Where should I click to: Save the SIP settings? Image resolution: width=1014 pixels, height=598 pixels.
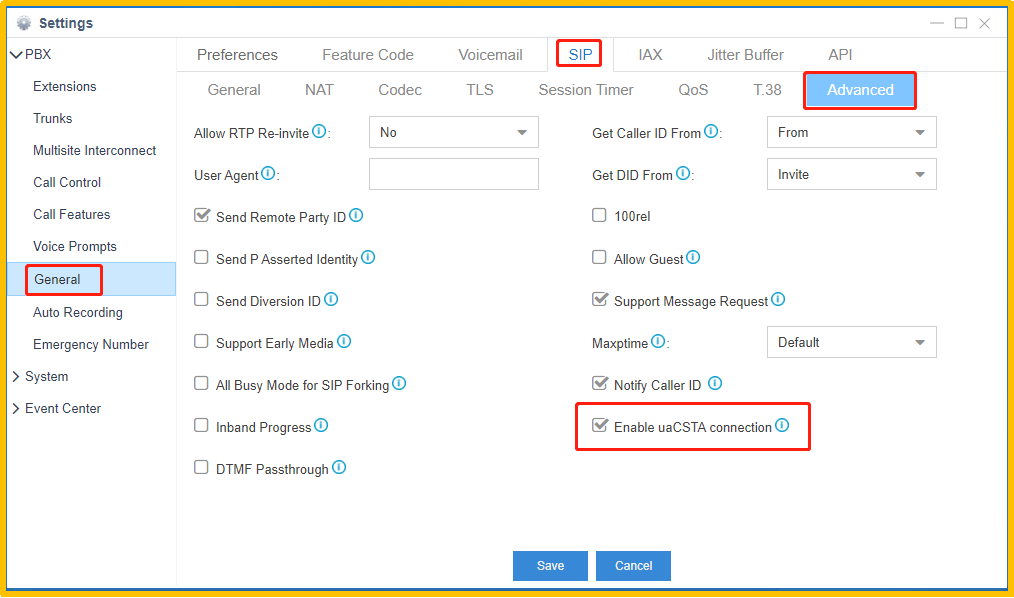550,566
